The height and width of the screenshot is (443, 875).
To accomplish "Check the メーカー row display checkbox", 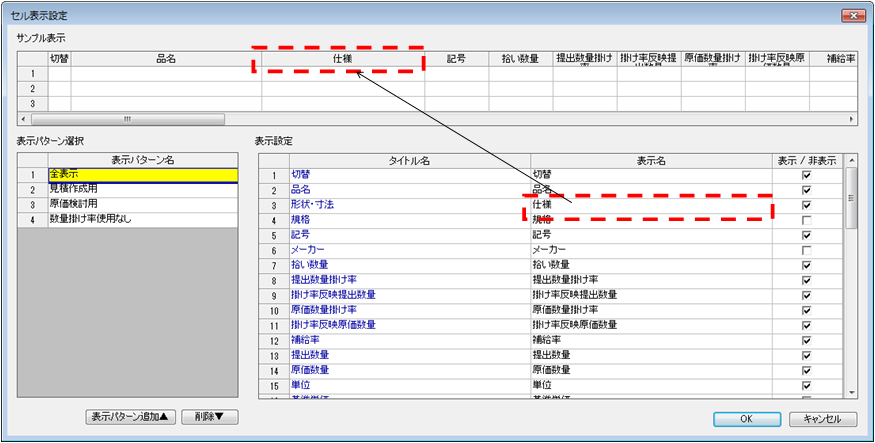I will pyautogui.click(x=806, y=250).
